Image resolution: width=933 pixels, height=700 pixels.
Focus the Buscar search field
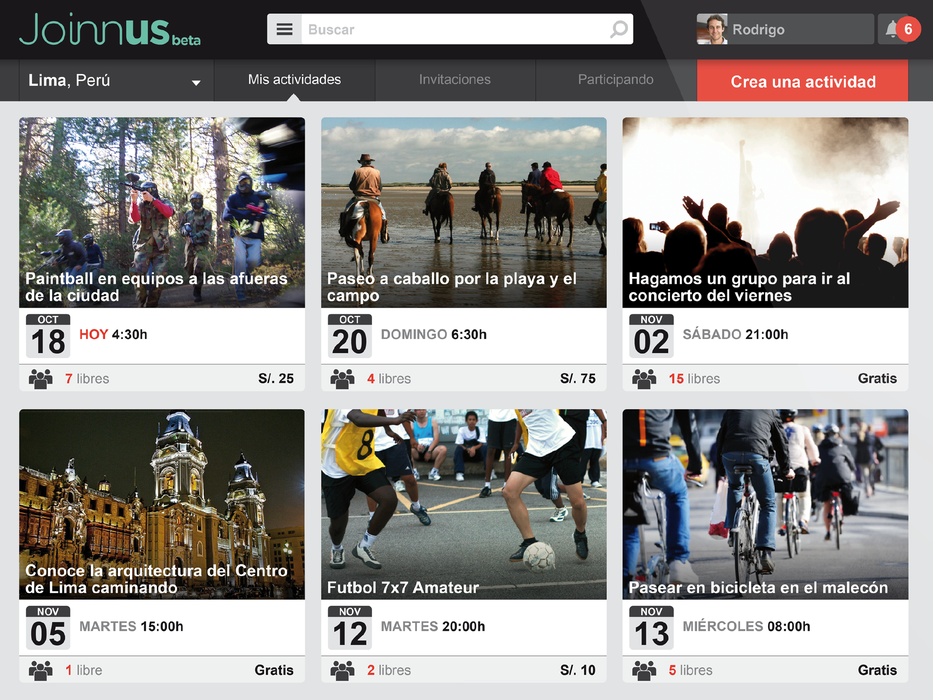tap(455, 29)
